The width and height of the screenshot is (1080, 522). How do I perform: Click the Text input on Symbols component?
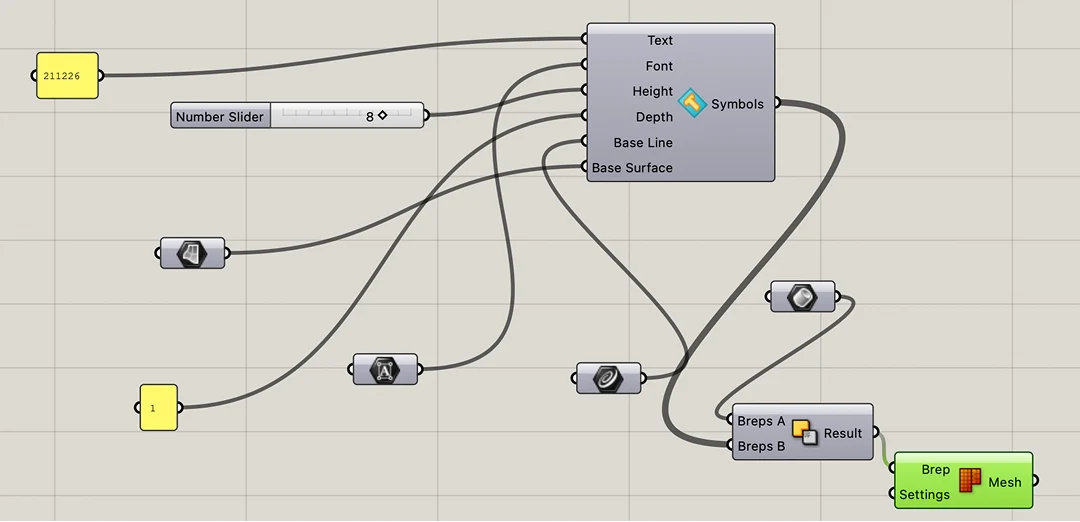[x=660, y=41]
